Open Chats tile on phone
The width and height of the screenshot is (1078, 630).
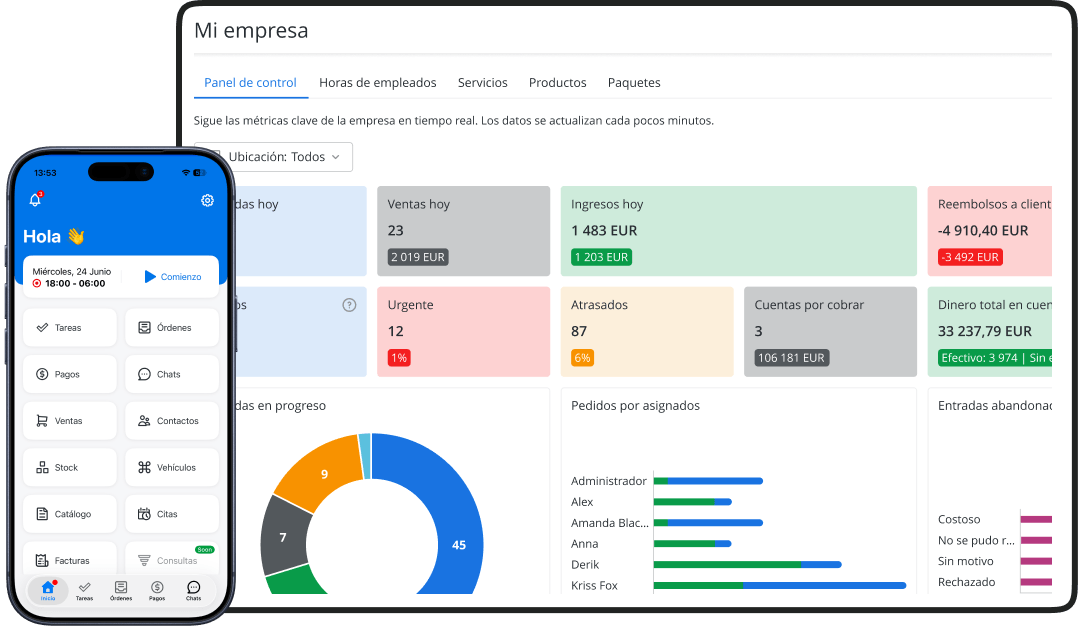pyautogui.click(x=172, y=374)
